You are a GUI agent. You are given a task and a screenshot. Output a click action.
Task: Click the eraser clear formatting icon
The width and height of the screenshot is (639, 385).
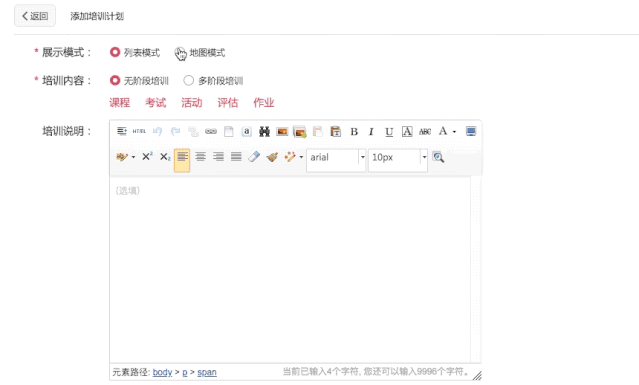tap(254, 156)
